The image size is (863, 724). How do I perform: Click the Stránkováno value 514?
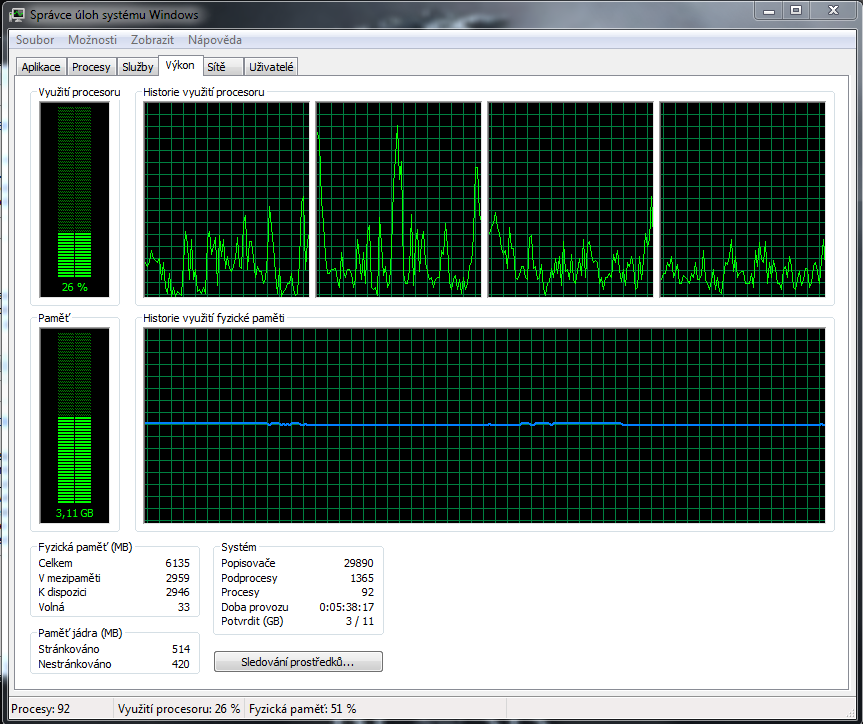pos(181,649)
